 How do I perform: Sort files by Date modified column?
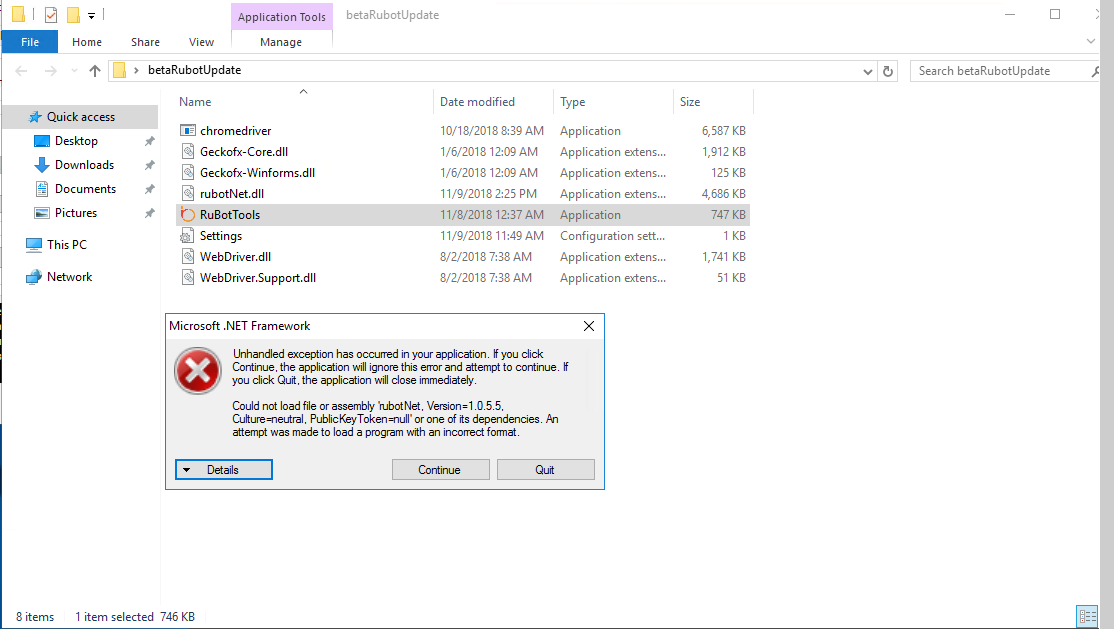tap(478, 102)
